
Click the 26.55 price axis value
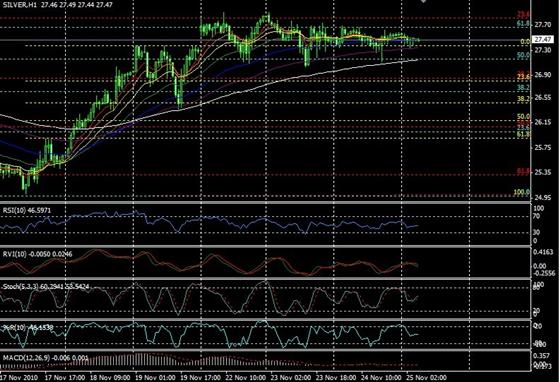tap(543, 97)
